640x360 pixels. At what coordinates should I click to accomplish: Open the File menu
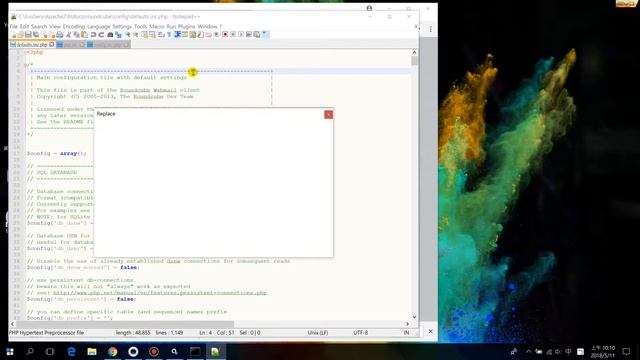(x=13, y=27)
